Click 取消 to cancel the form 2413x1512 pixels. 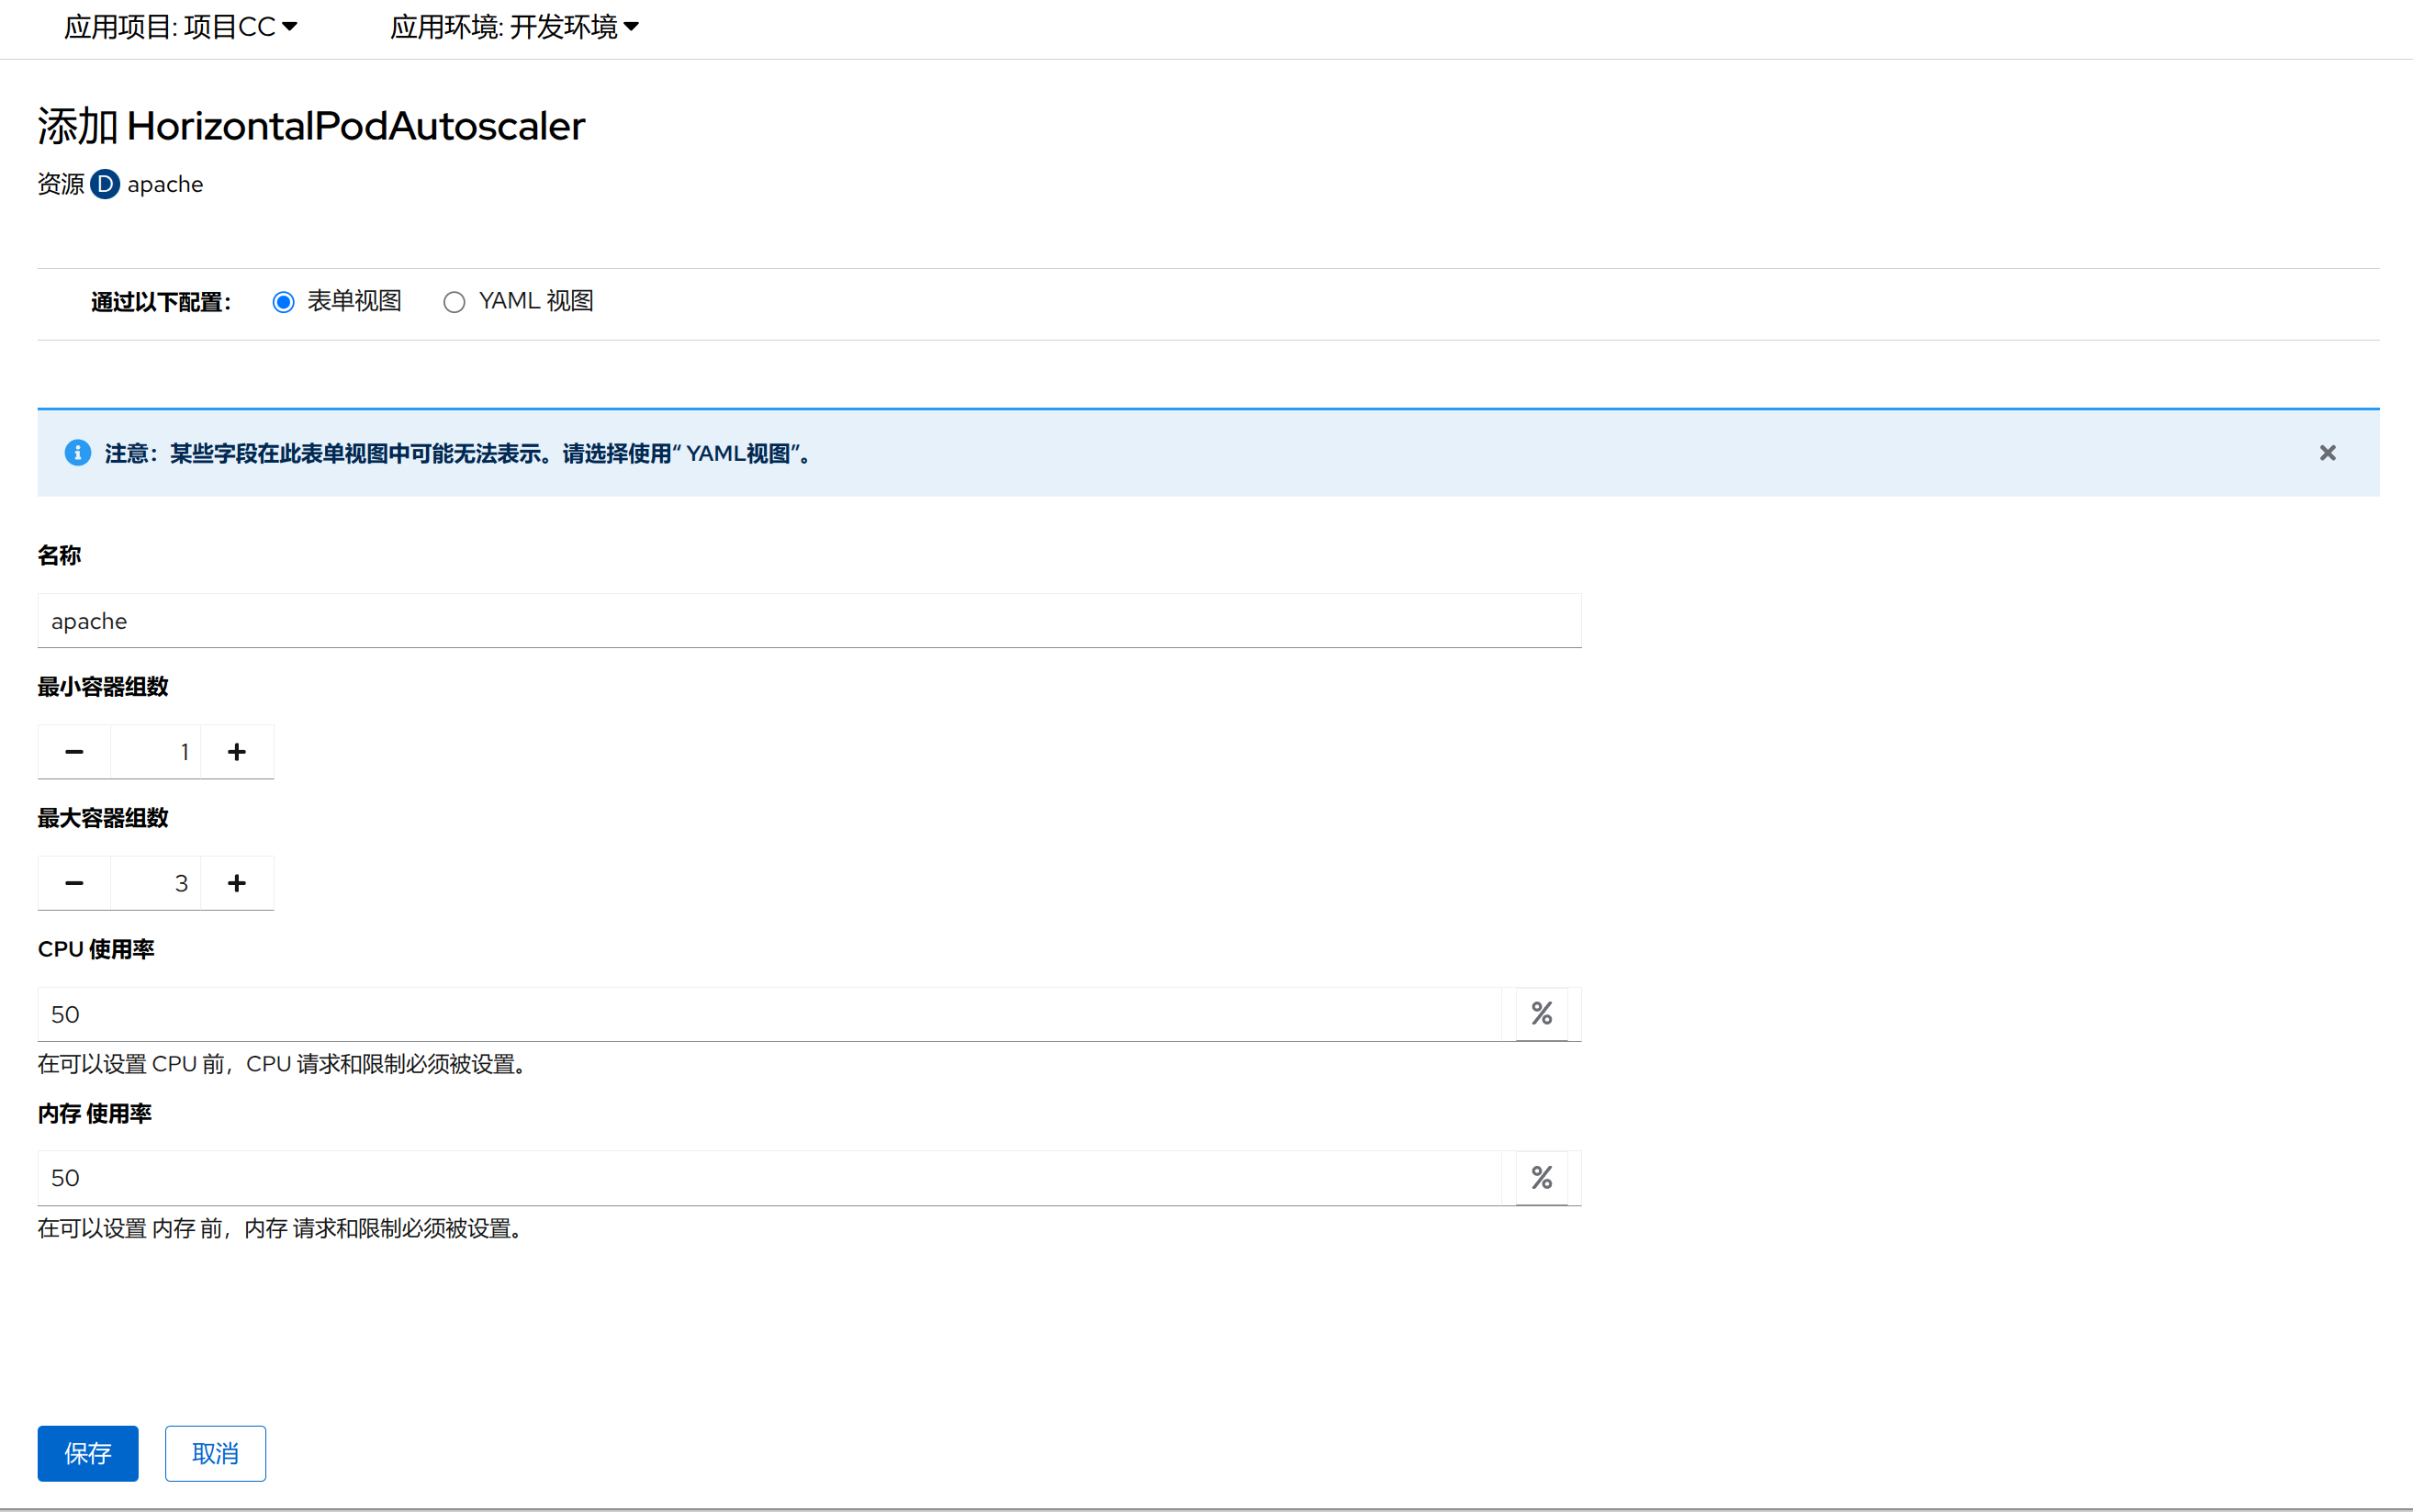215,1453
